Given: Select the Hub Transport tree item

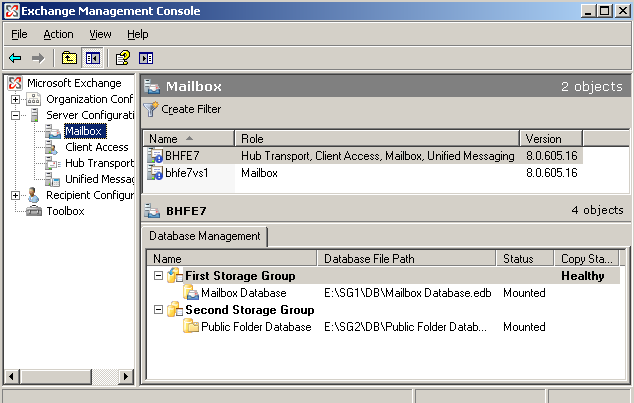Looking at the screenshot, I should [99, 163].
